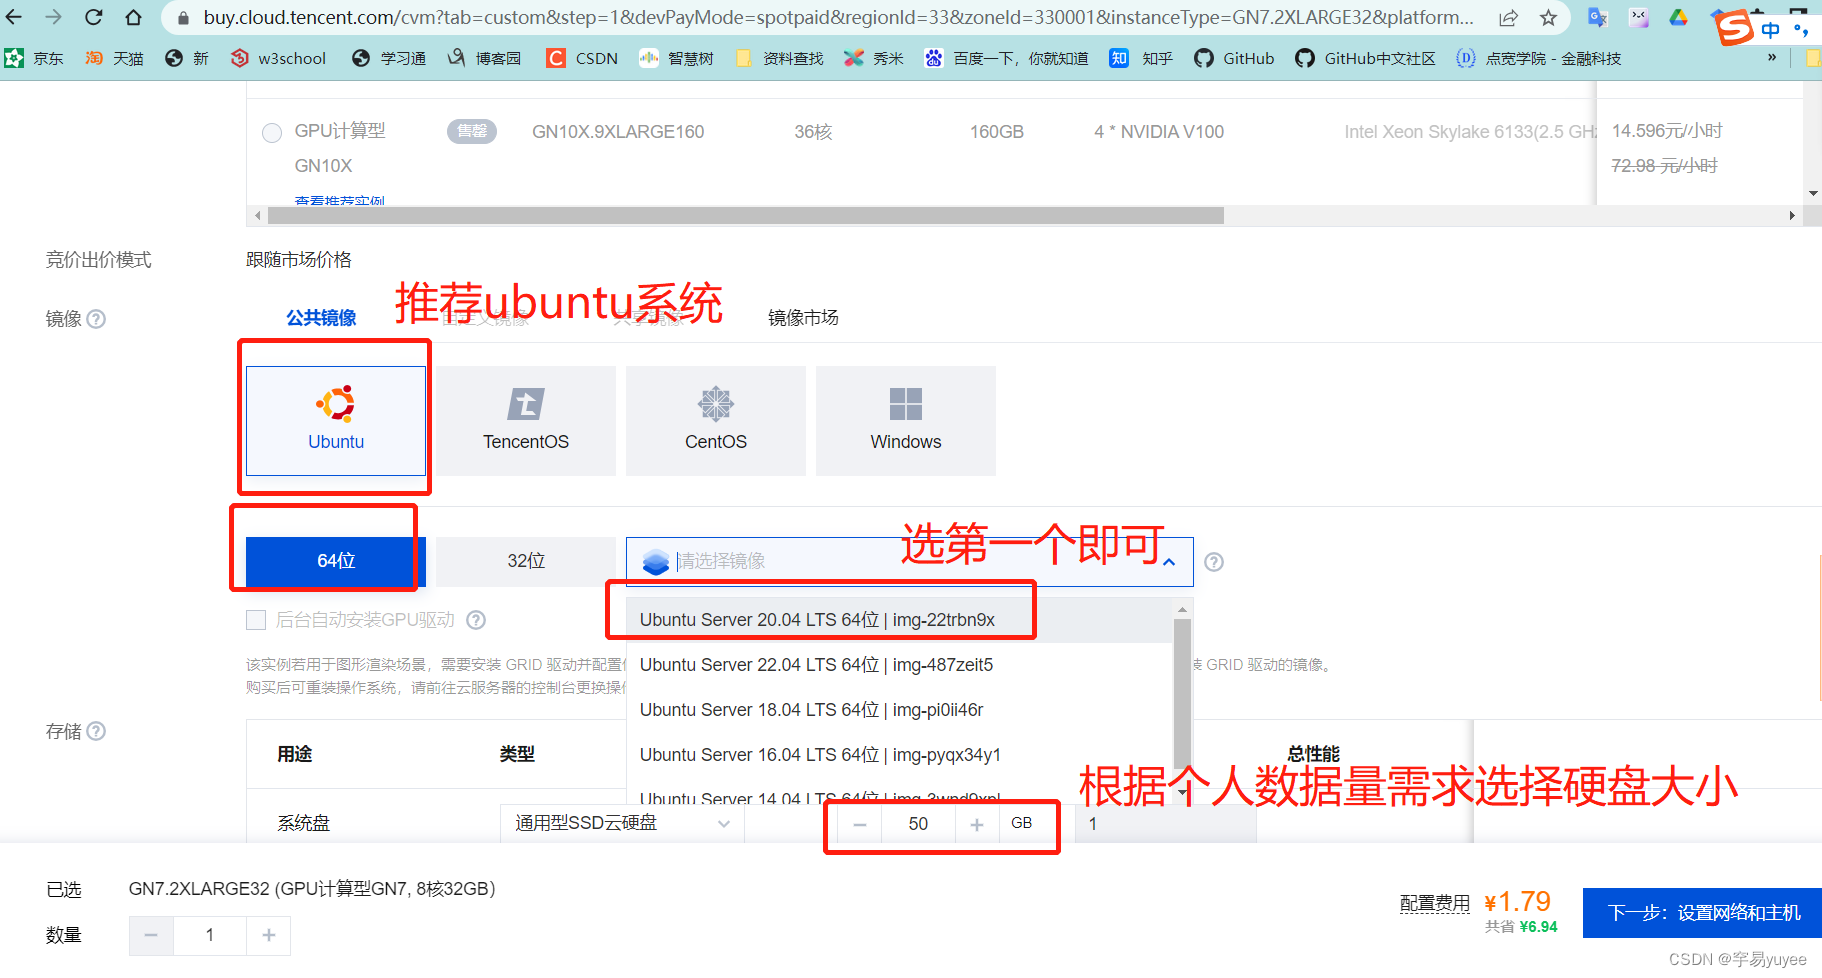Open the Google Drive extension icon

point(1678,17)
